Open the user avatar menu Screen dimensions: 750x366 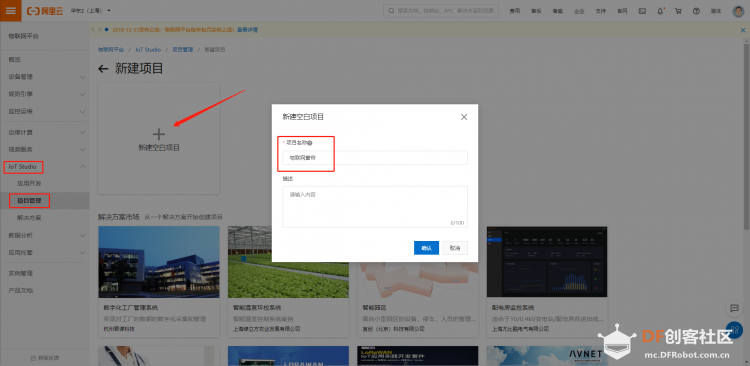point(738,11)
